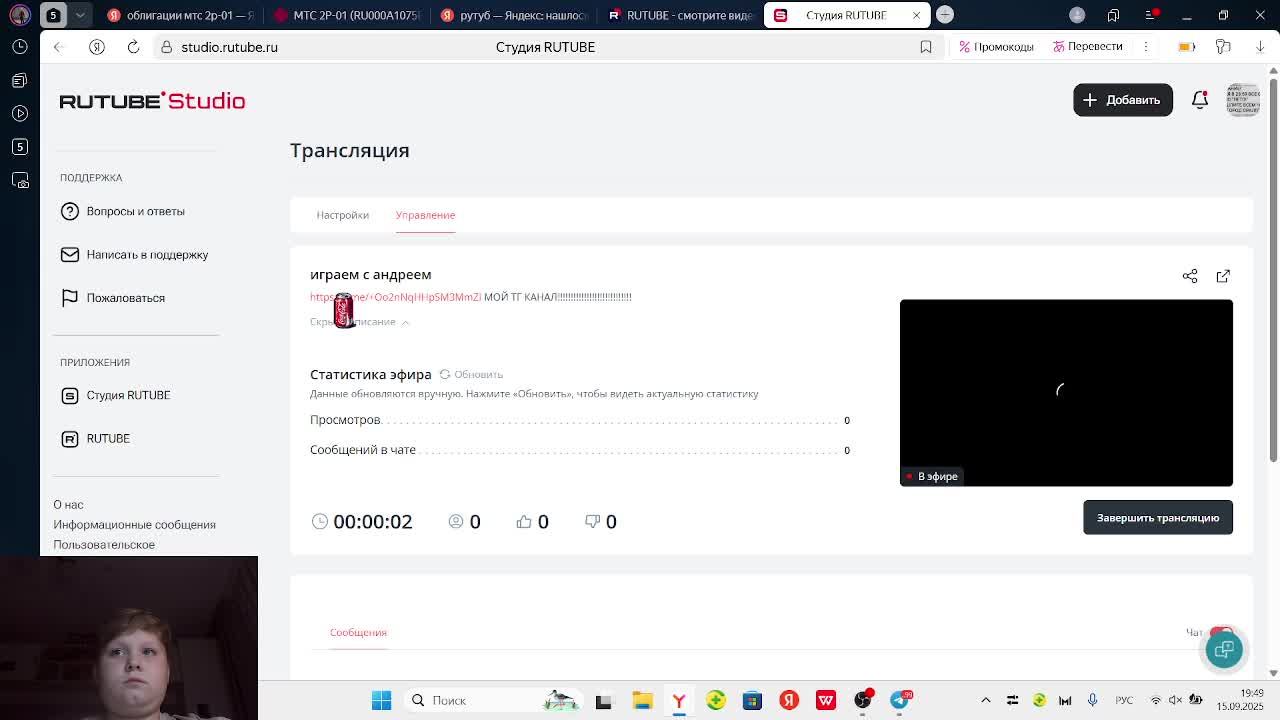Click the live stream preview player

1066,393
